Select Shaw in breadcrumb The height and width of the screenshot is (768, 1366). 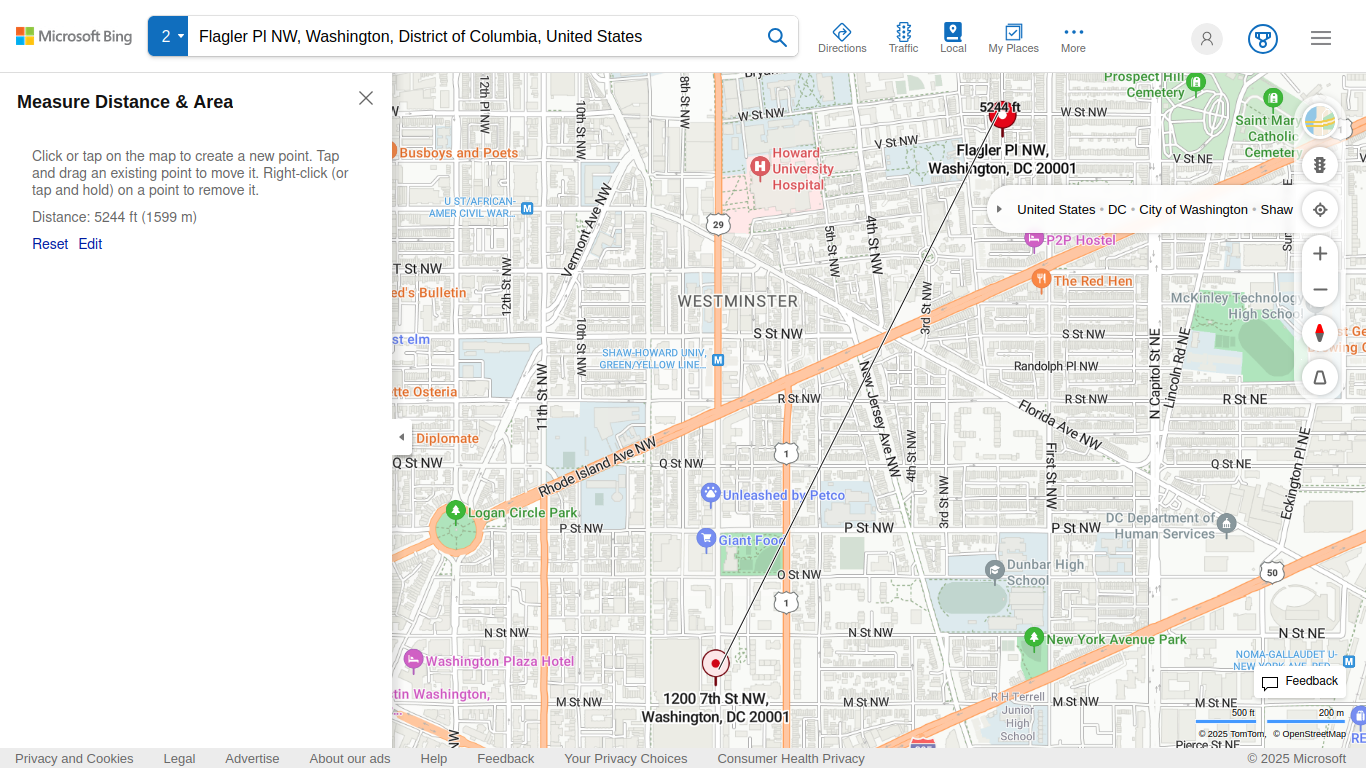(x=1277, y=210)
